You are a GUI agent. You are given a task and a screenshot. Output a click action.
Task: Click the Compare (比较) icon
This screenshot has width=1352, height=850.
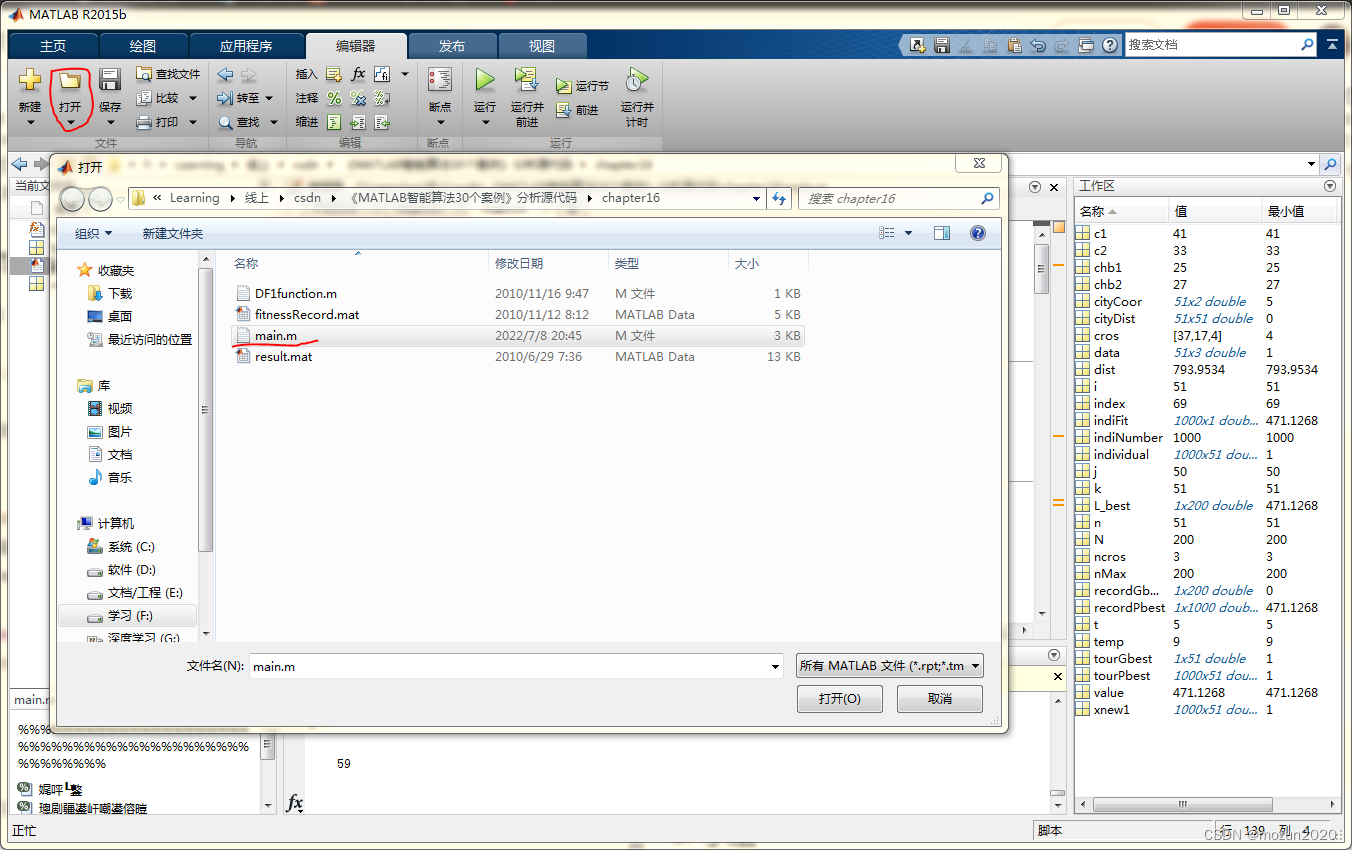[144, 98]
